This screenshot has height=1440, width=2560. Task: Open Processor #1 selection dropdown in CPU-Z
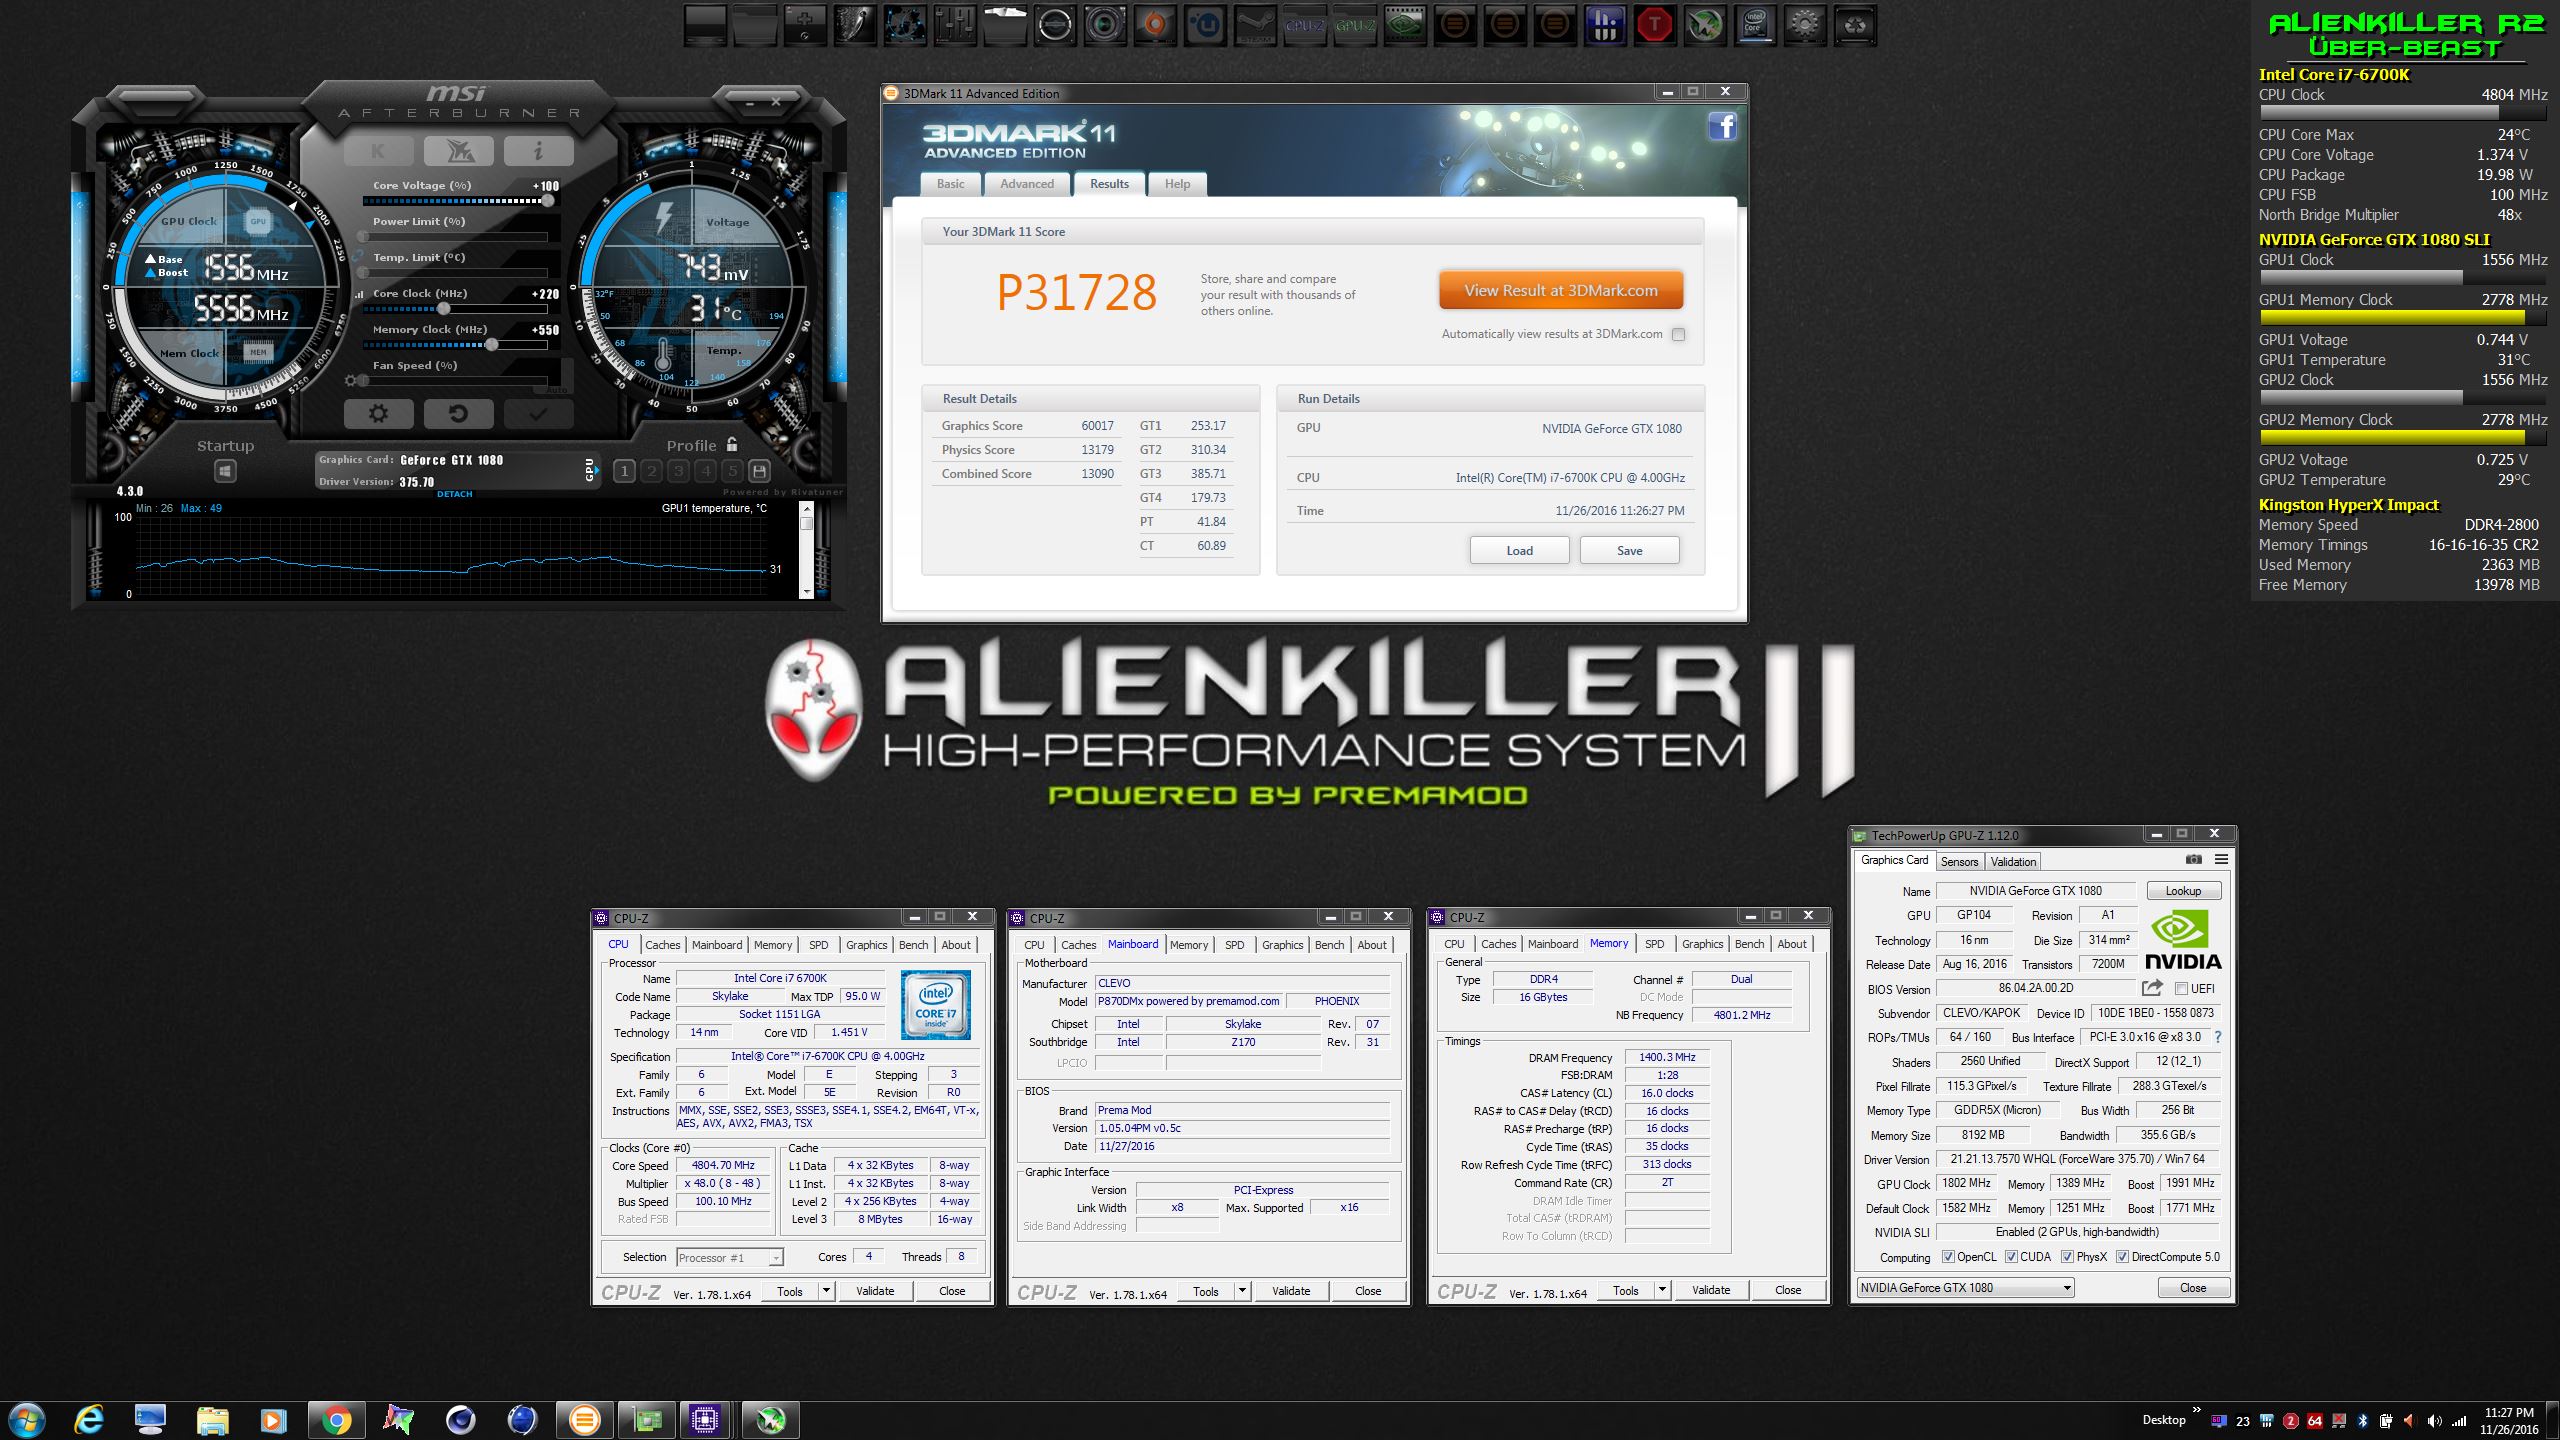pyautogui.click(x=730, y=1257)
